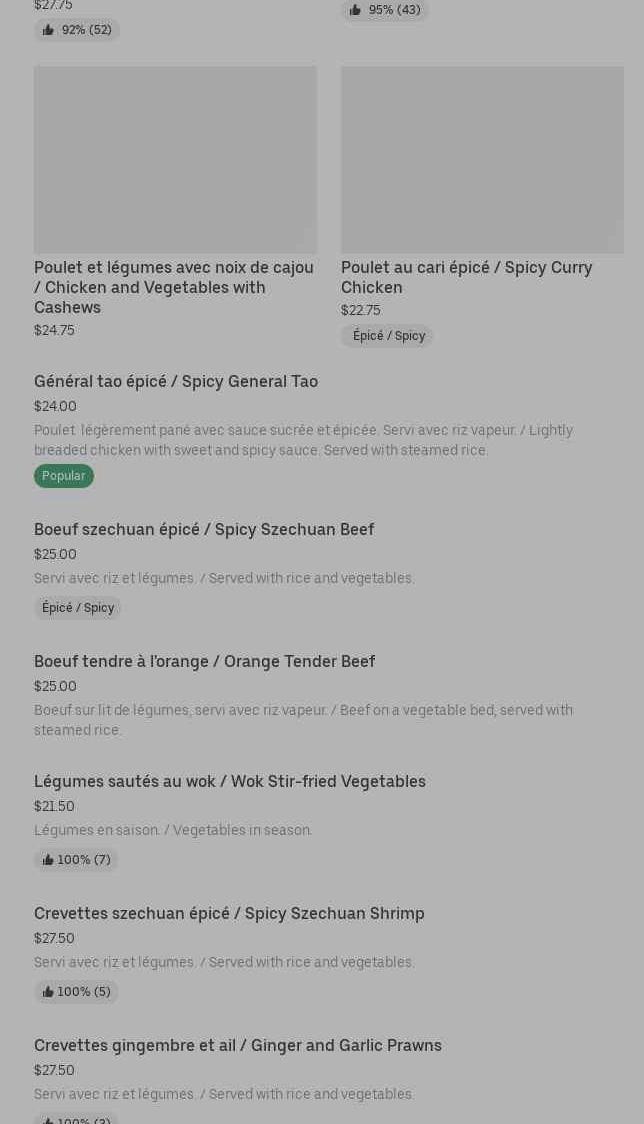
Task: Click the 100% (7) rating under Wok Stir-fried Vegetables
Action: click(x=76, y=860)
